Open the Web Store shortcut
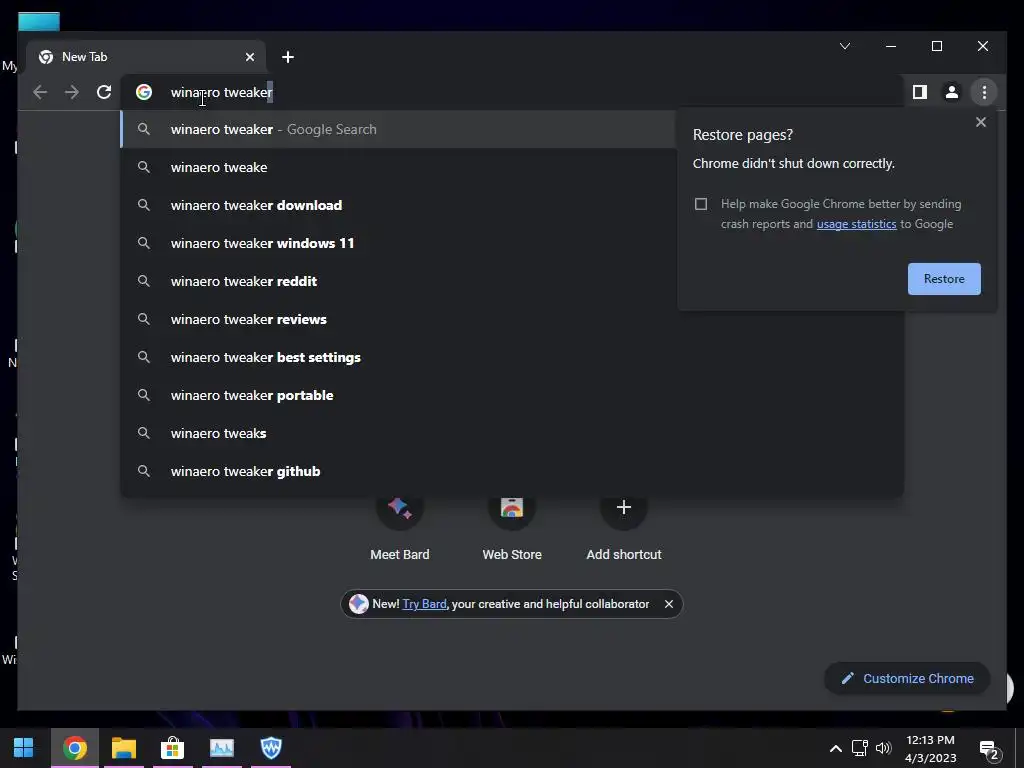 coord(512,526)
